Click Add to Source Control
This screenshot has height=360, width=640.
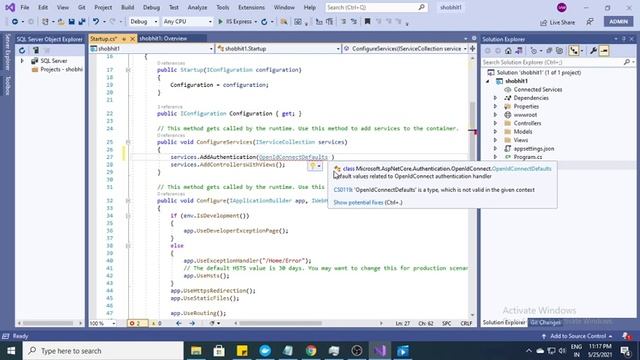pos(578,336)
